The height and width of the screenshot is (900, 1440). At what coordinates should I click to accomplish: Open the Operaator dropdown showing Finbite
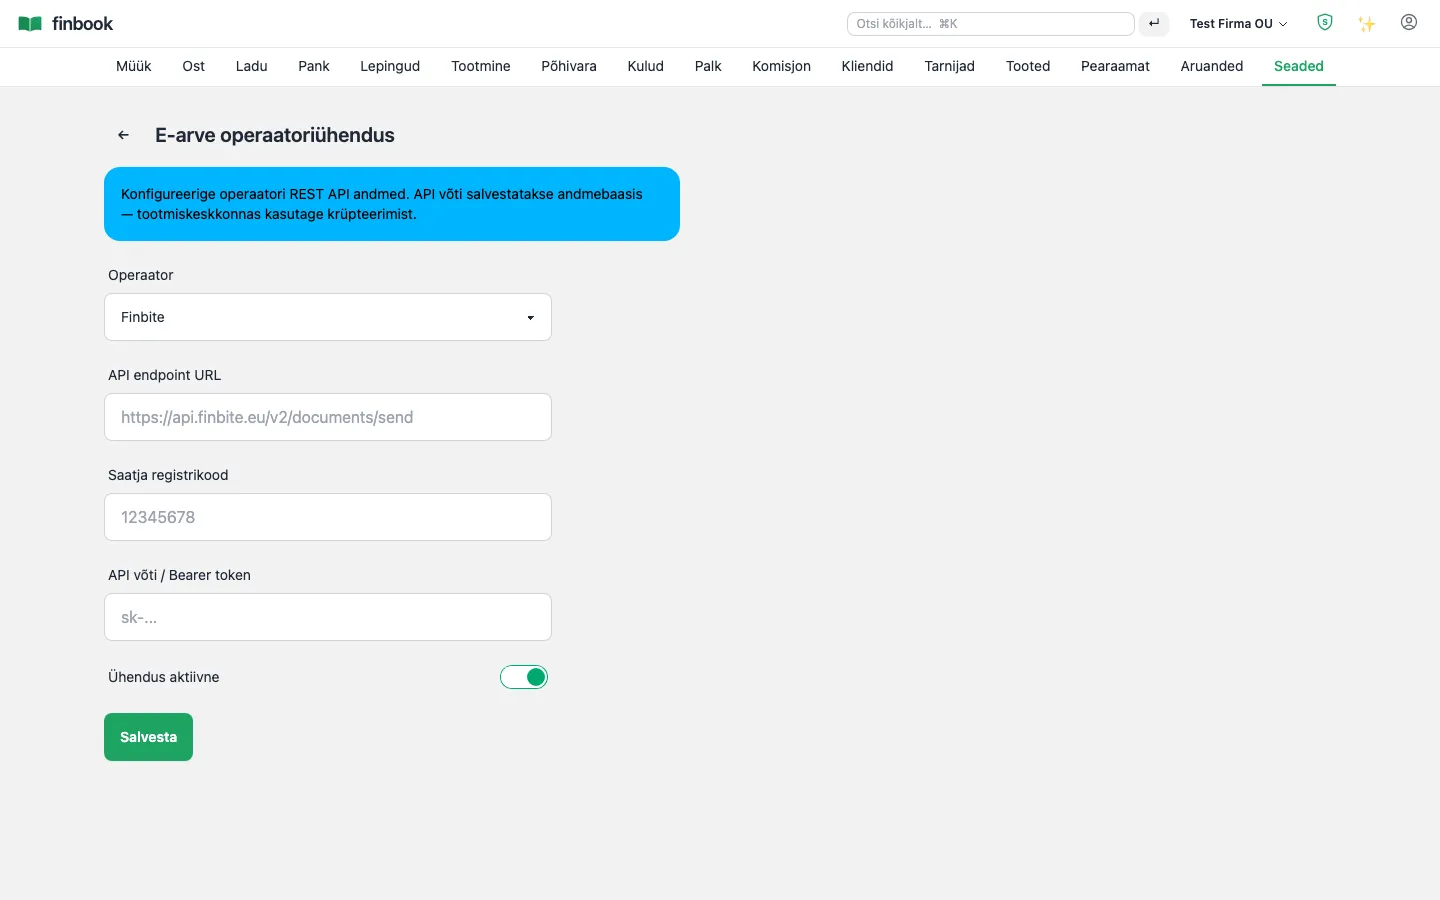[328, 317]
